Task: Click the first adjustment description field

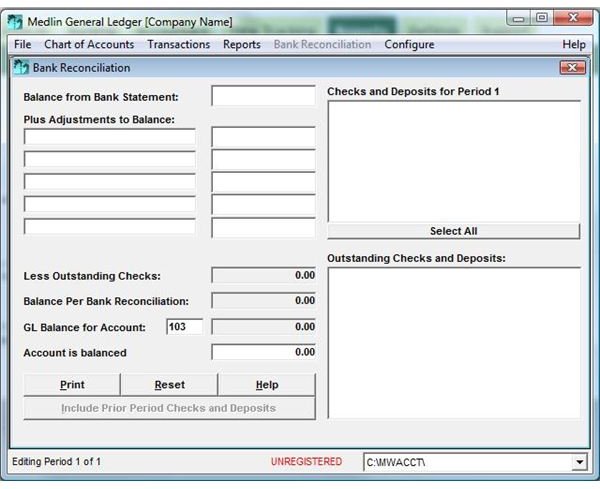Action: [x=110, y=137]
